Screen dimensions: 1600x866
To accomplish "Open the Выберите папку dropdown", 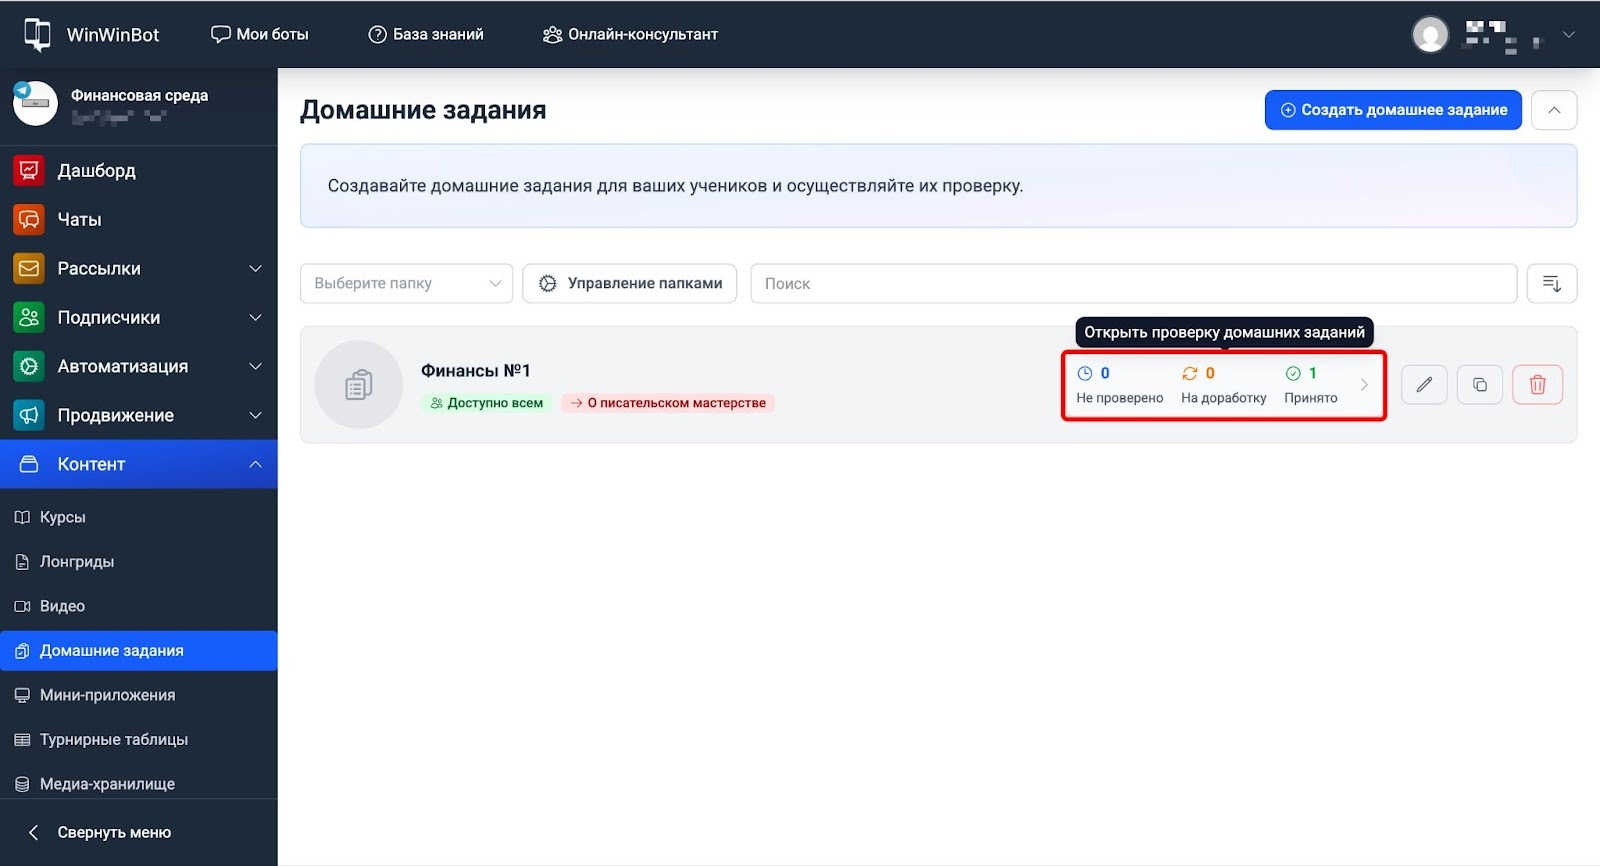I will pyautogui.click(x=406, y=284).
